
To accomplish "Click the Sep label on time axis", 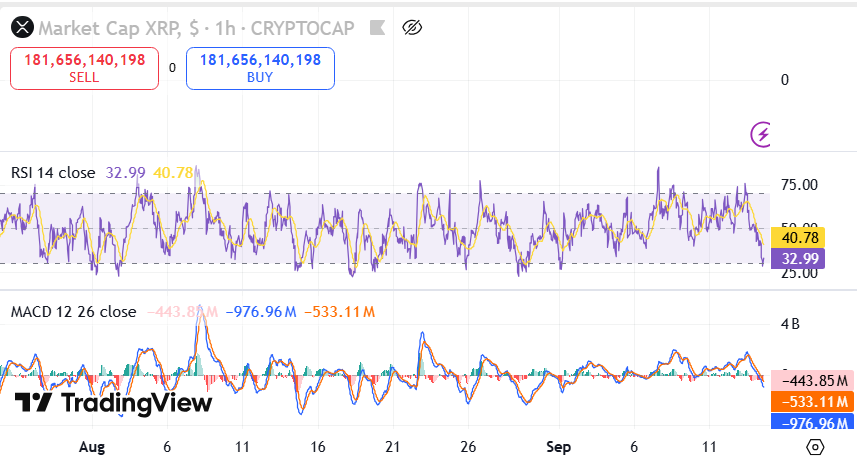I will click(x=559, y=447).
